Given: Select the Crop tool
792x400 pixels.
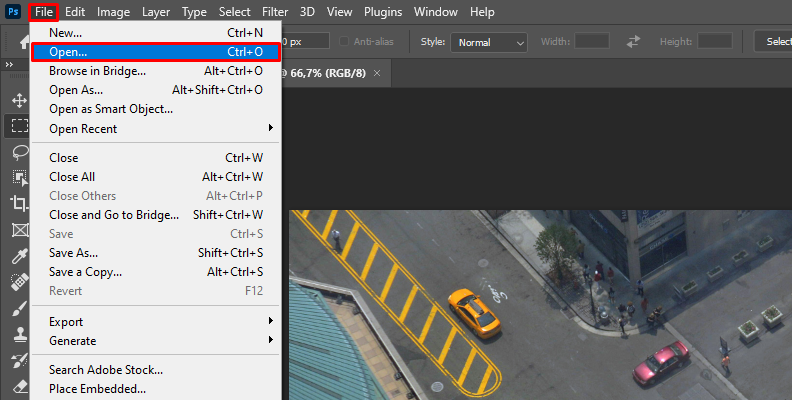Looking at the screenshot, I should click(x=20, y=203).
